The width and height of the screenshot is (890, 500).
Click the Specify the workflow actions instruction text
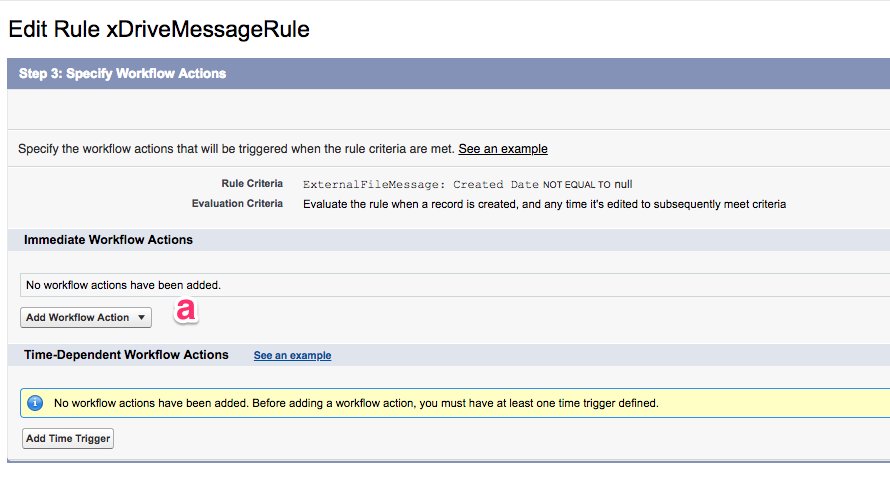[236, 149]
